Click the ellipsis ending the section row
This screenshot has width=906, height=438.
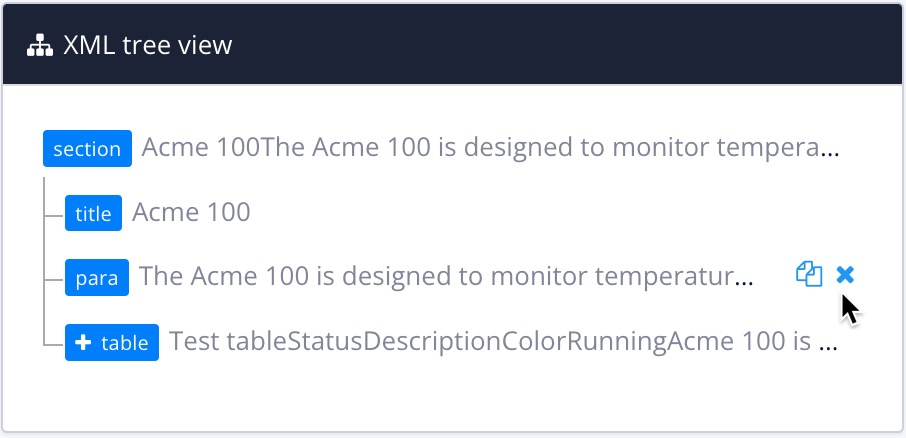click(x=830, y=153)
